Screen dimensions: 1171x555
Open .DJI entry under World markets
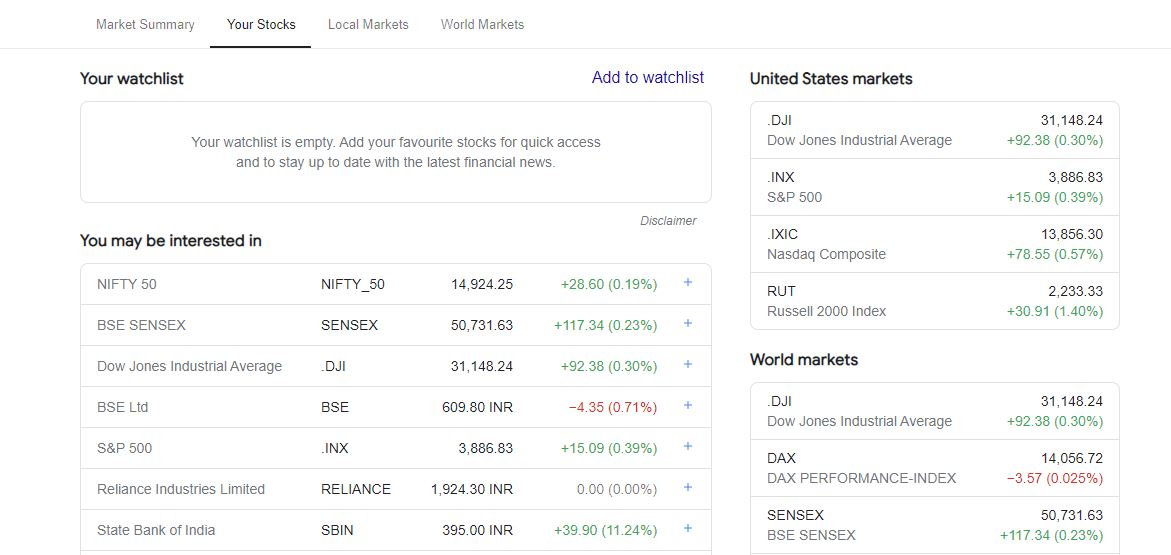pyautogui.click(x=934, y=411)
